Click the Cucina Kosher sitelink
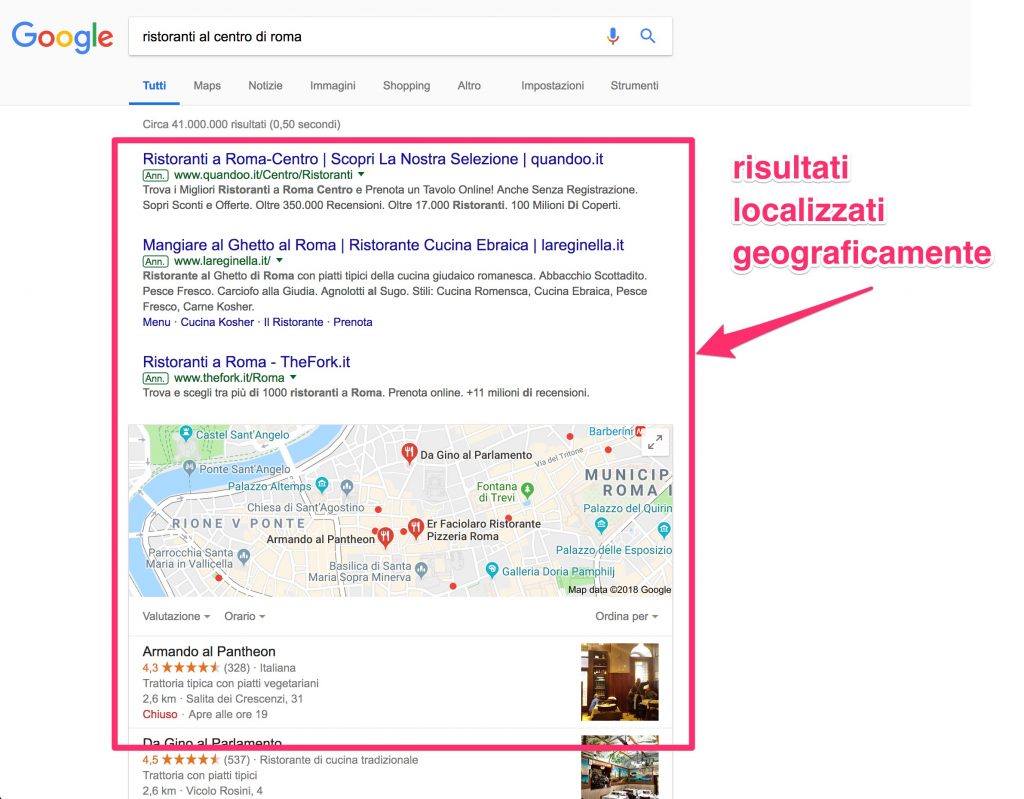 pos(217,322)
